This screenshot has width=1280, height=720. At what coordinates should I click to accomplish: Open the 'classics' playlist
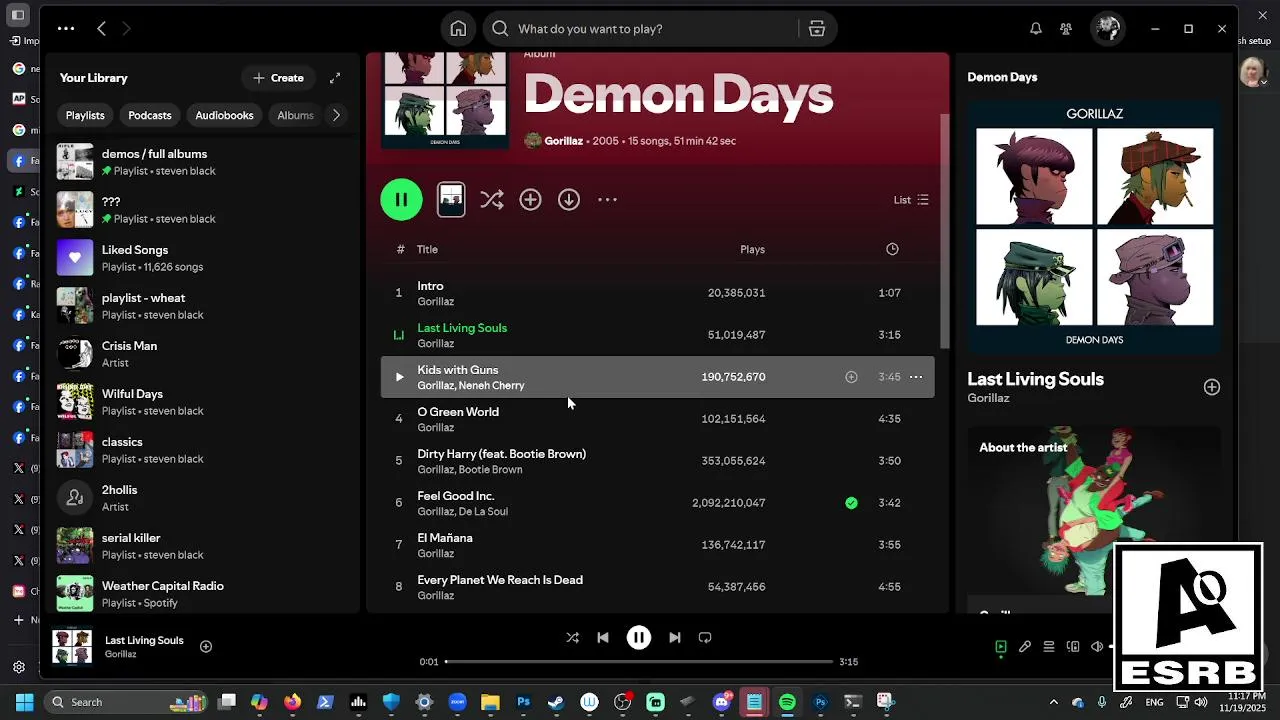click(205, 450)
